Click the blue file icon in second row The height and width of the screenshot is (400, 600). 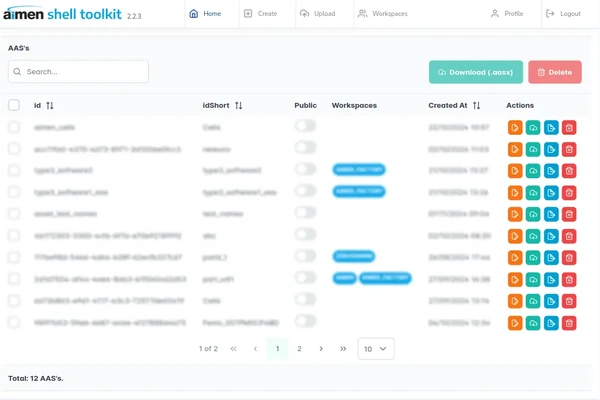pyautogui.click(x=551, y=149)
